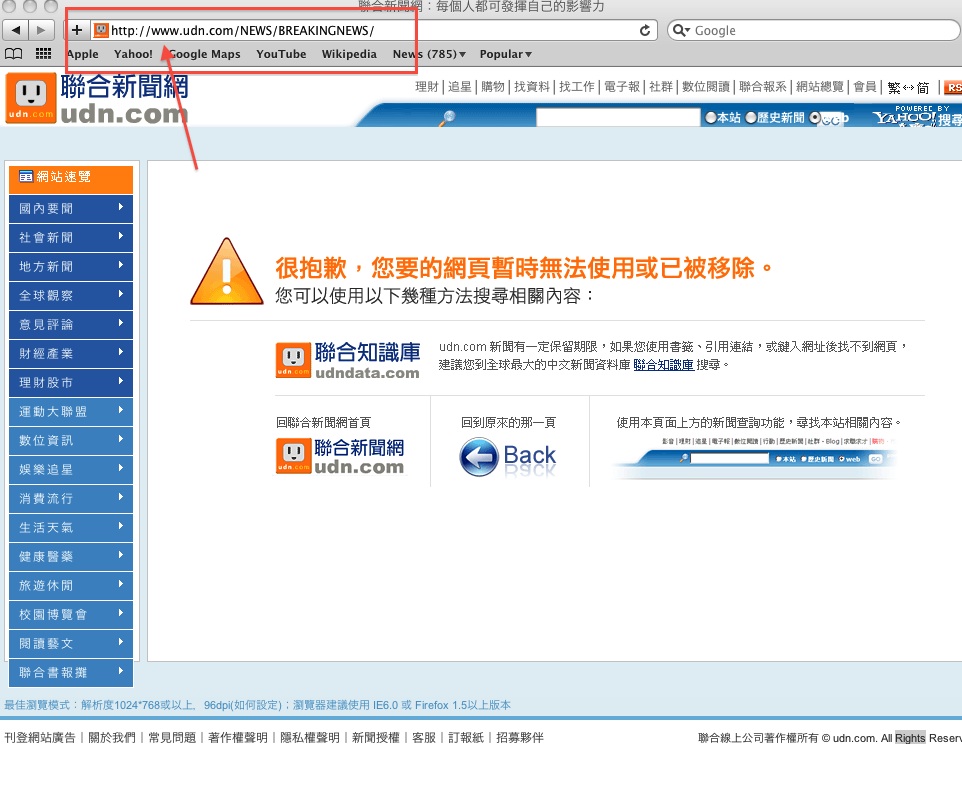Screen dimensions: 962x789
Task: Add bookmark with the plus button
Action: point(77,30)
